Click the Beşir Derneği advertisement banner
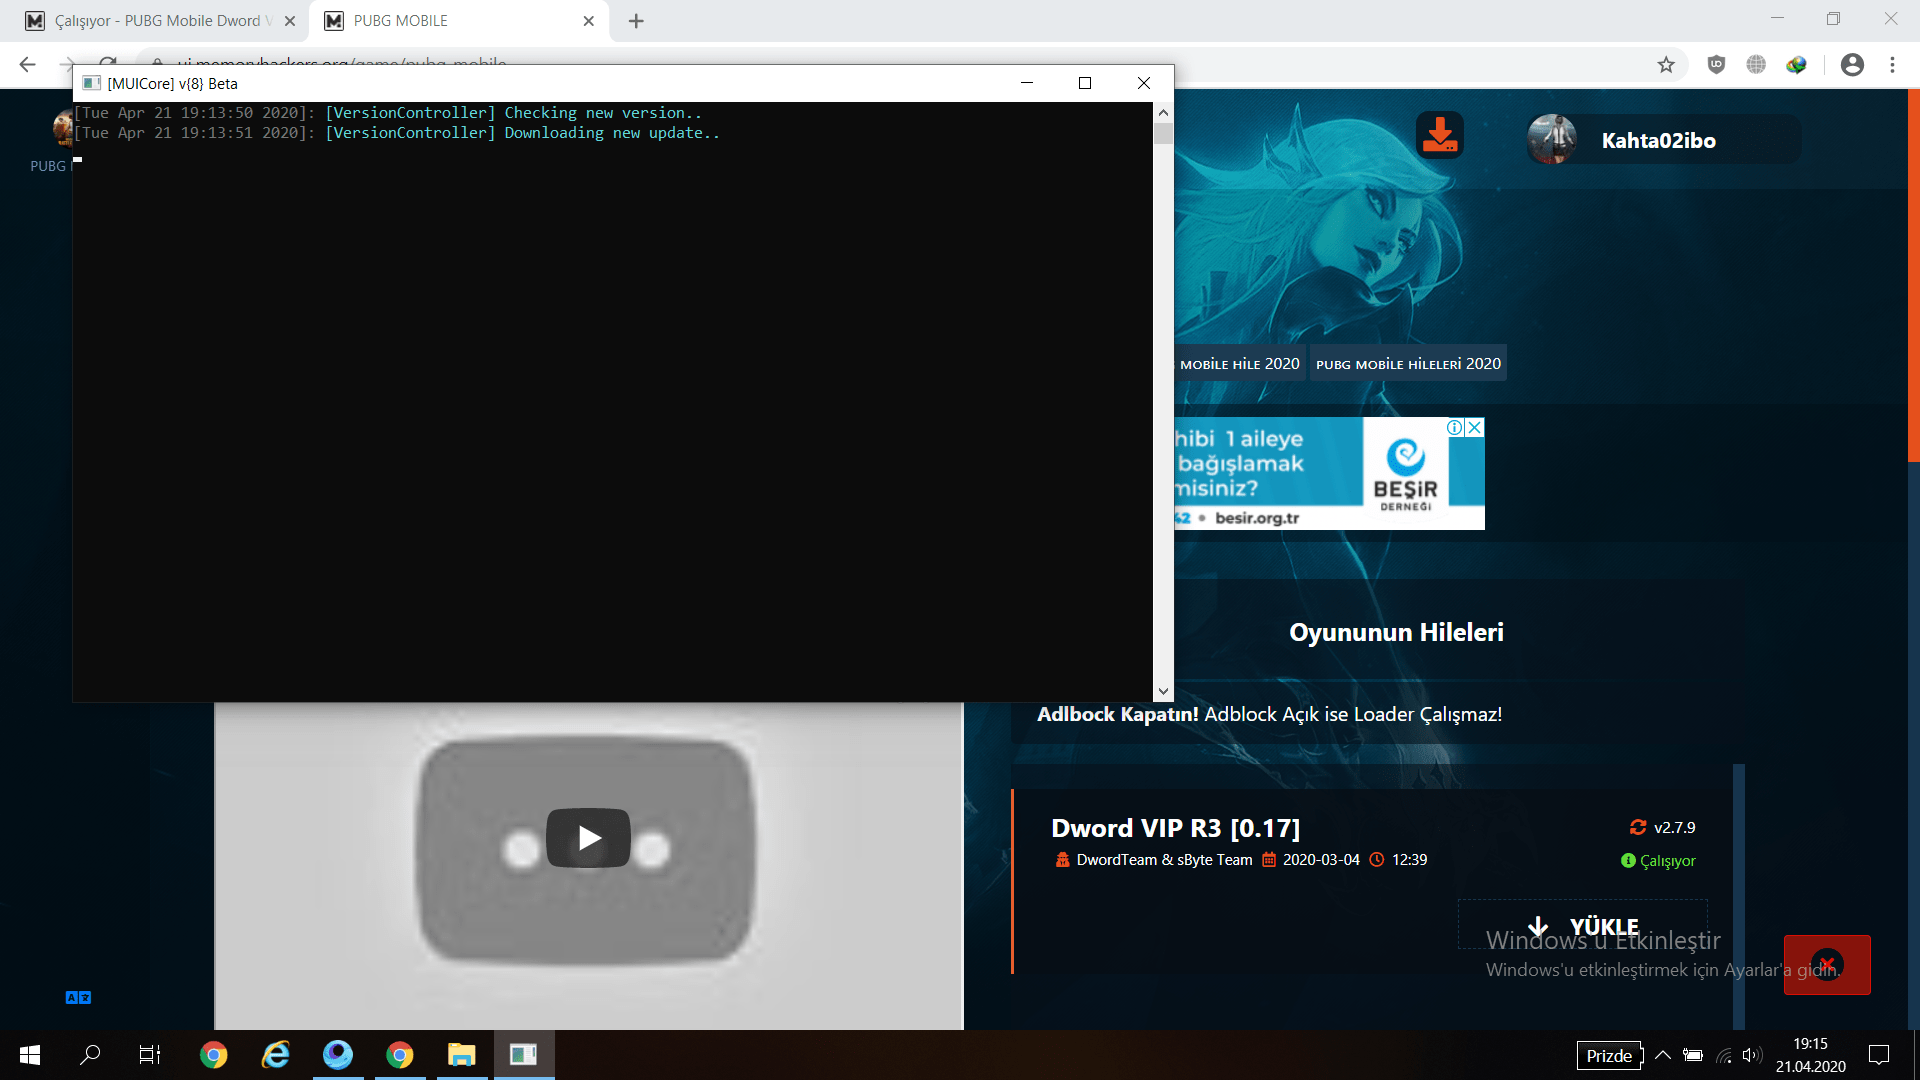The height and width of the screenshot is (1080, 1920). [1329, 473]
